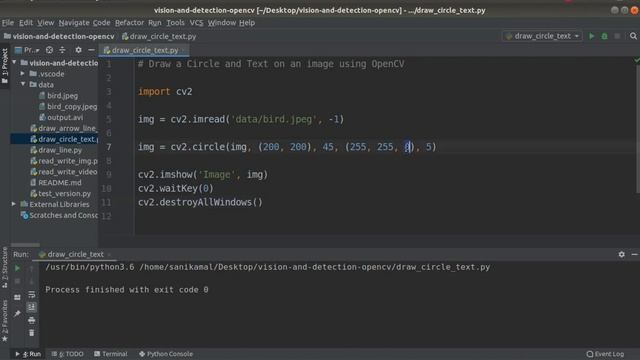
Task: Toggle the Project tool window side button
Action: pyautogui.click(x=4, y=66)
